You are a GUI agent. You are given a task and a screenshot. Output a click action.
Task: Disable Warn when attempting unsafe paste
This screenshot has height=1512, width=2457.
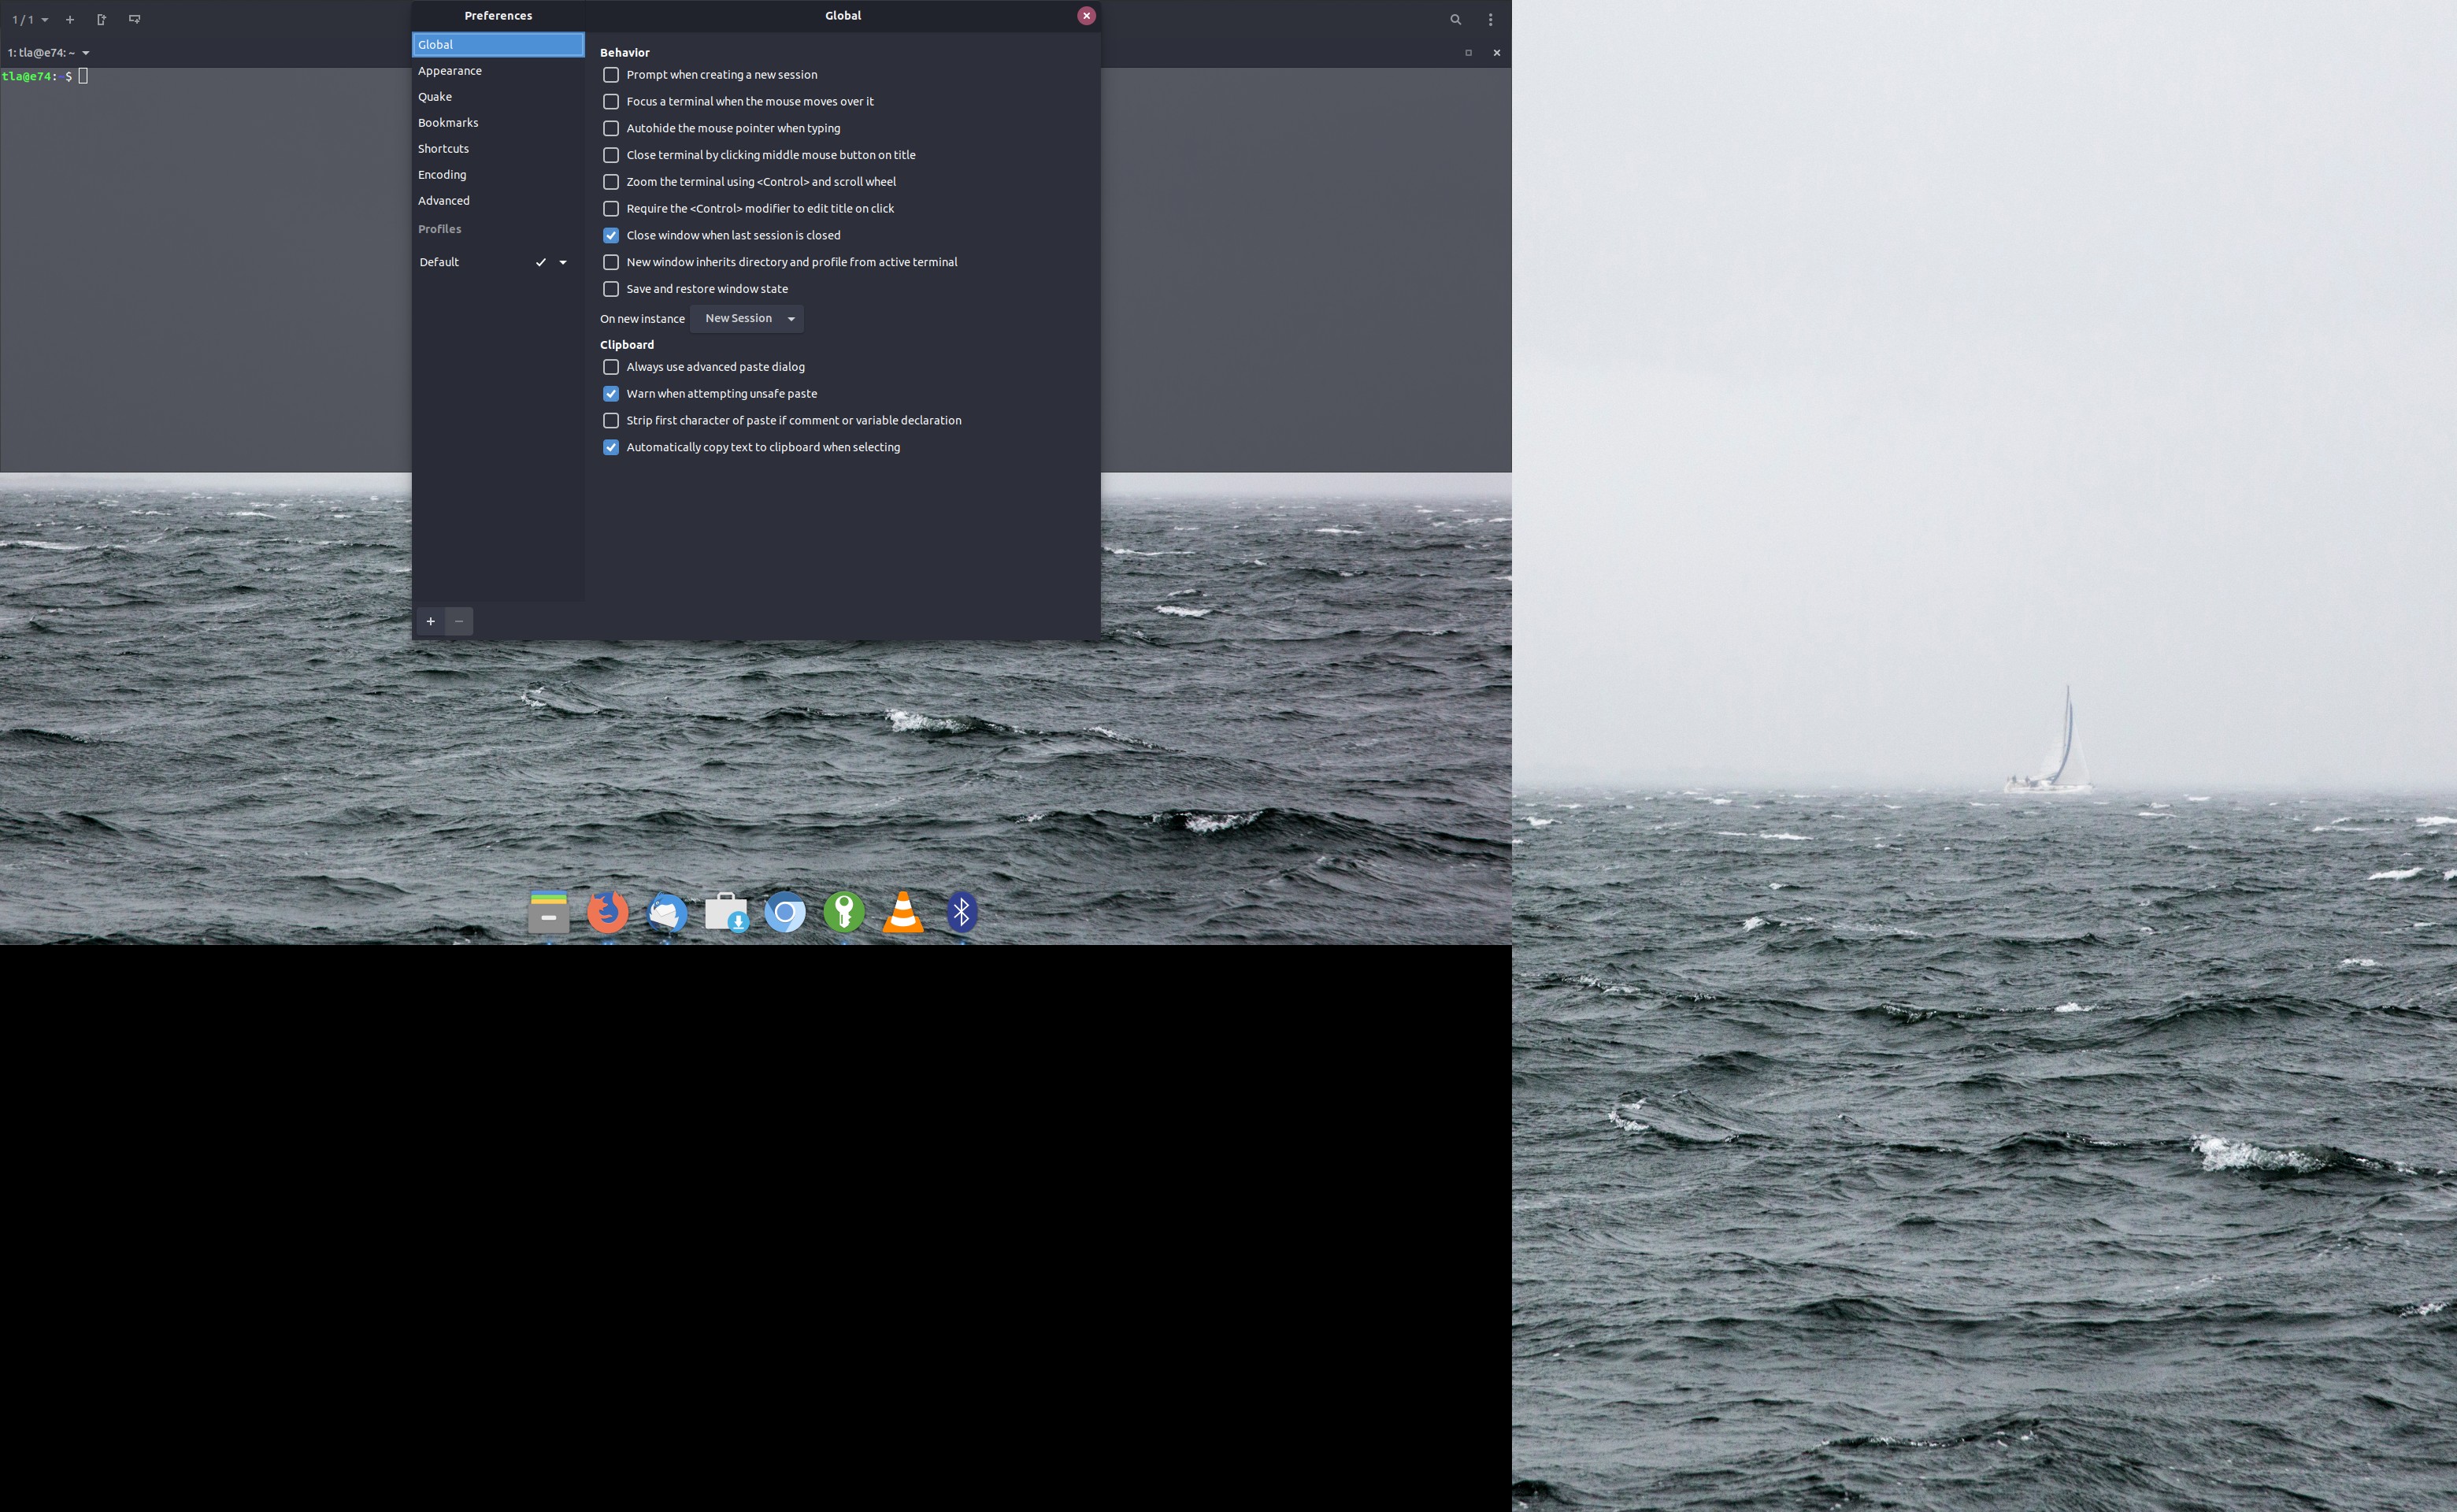click(x=611, y=393)
